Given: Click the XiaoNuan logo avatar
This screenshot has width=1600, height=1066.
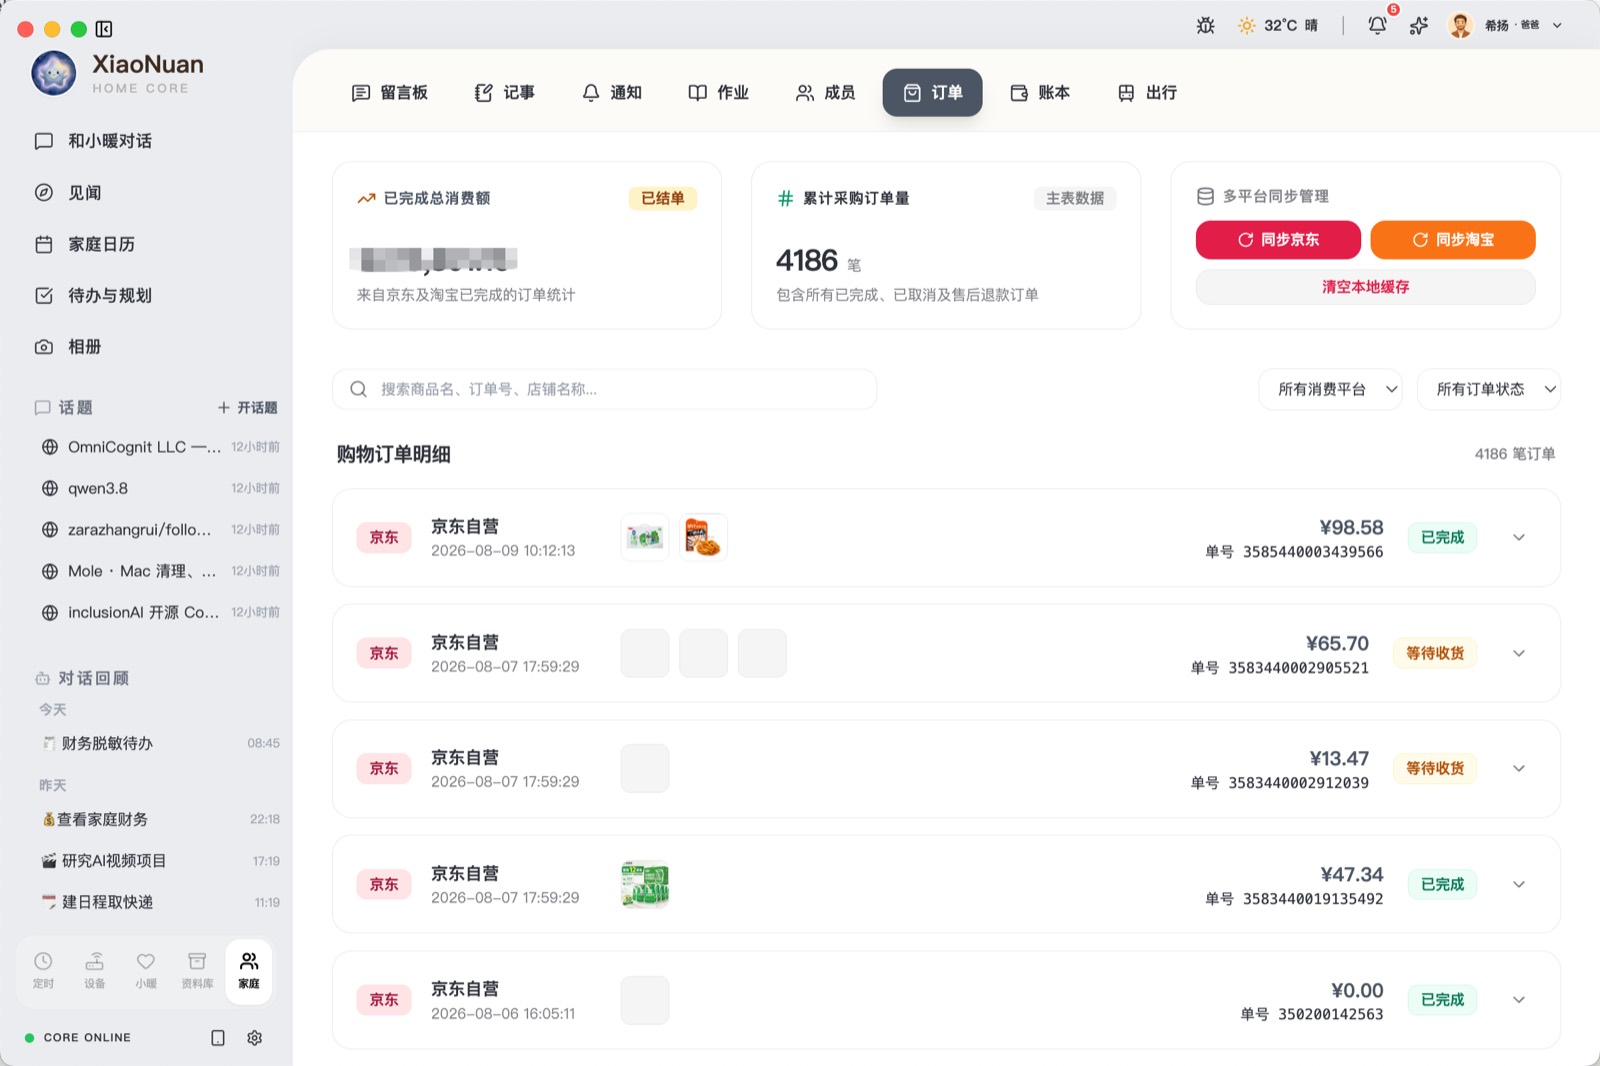Looking at the screenshot, I should [54, 74].
